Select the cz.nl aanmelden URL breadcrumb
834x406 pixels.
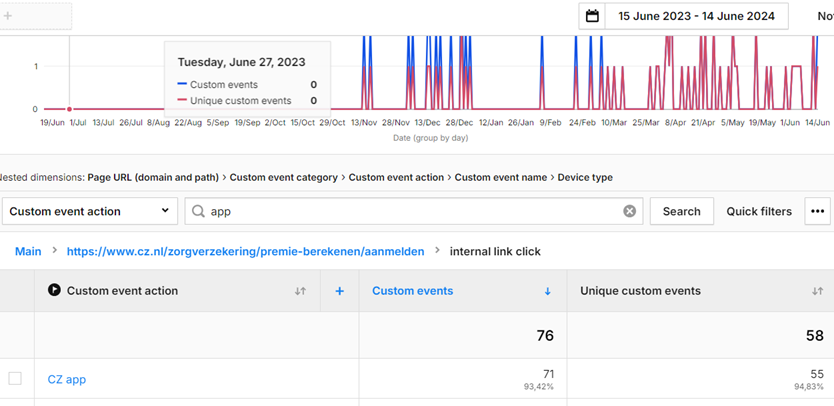(x=245, y=251)
